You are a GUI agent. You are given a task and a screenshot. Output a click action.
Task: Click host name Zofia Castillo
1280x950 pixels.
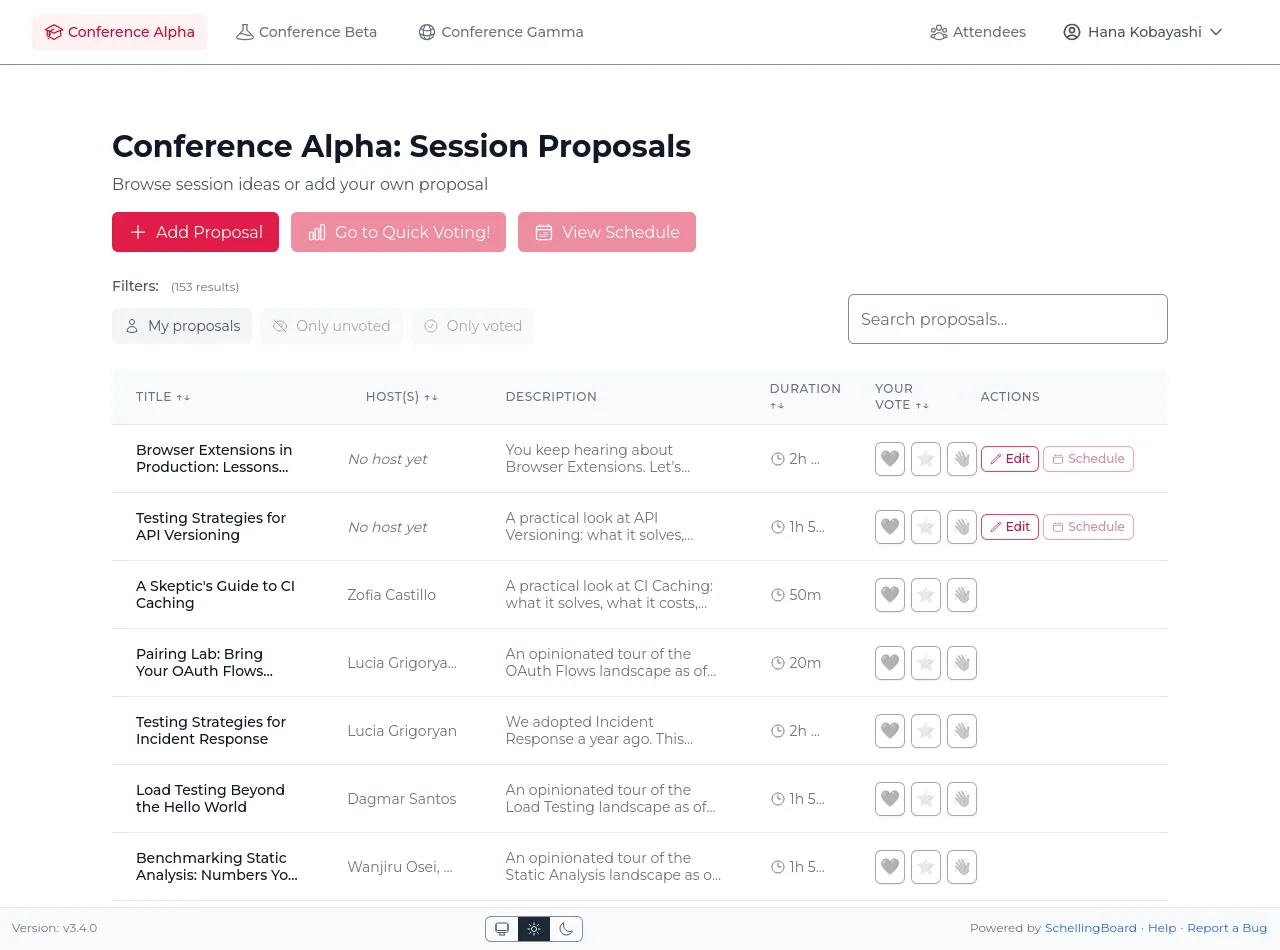392,595
